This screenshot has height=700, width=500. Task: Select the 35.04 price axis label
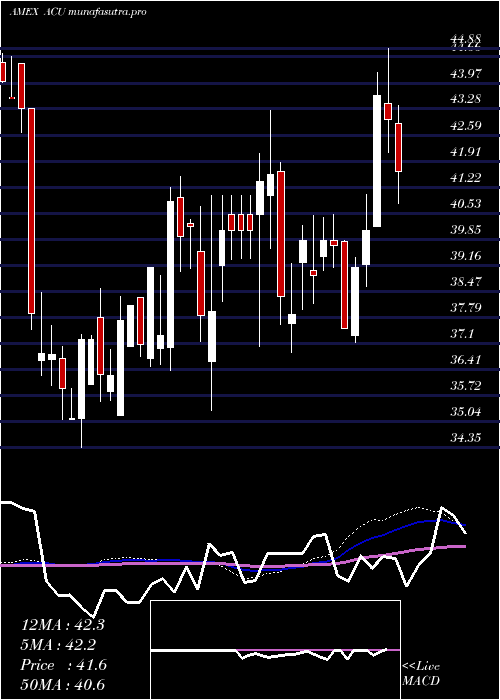click(x=466, y=412)
